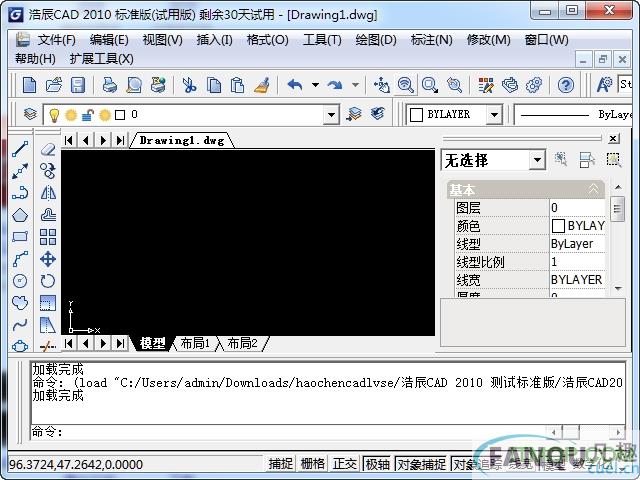Screen dimensions: 640x480
Task: Activate the Pan hand tool
Action: point(382,85)
